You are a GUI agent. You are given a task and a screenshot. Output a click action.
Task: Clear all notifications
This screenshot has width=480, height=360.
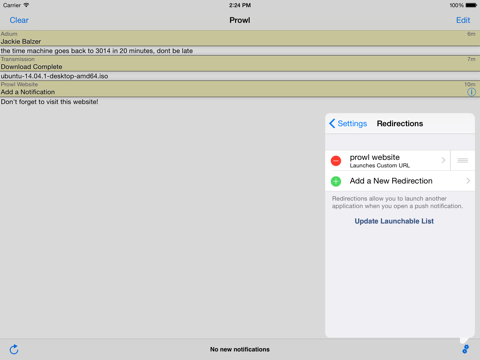click(19, 20)
